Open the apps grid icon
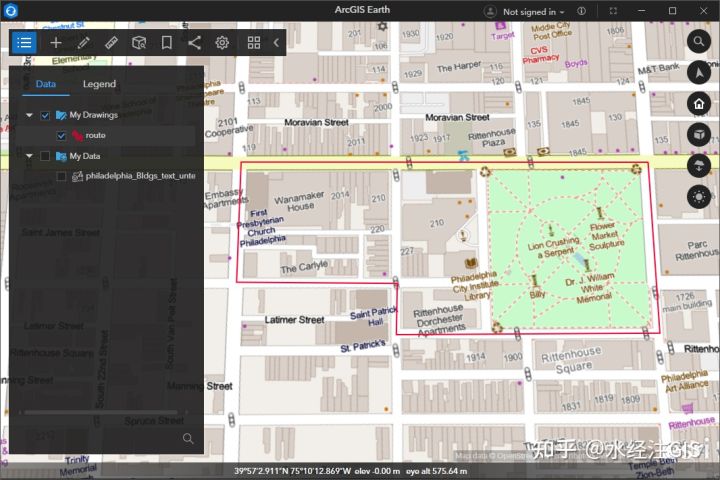The height and width of the screenshot is (480, 720). click(x=254, y=43)
